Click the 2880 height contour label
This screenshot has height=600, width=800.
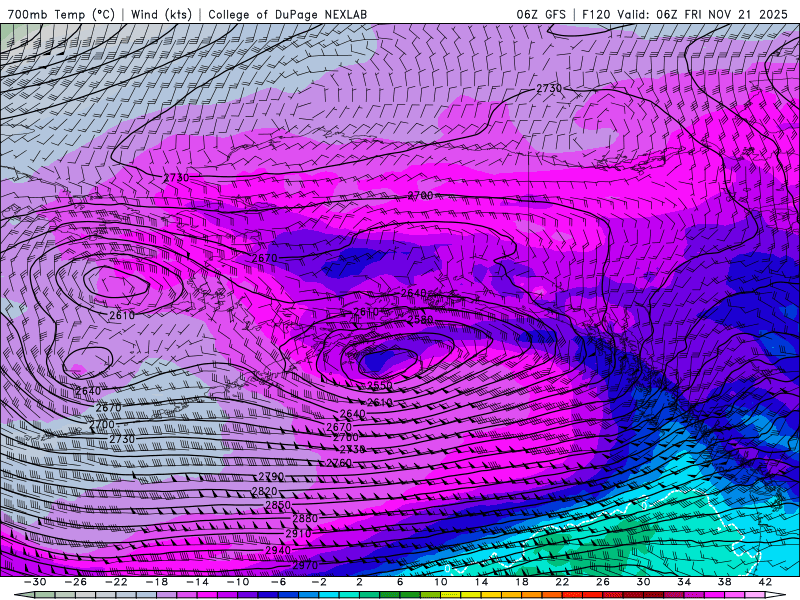(x=305, y=518)
